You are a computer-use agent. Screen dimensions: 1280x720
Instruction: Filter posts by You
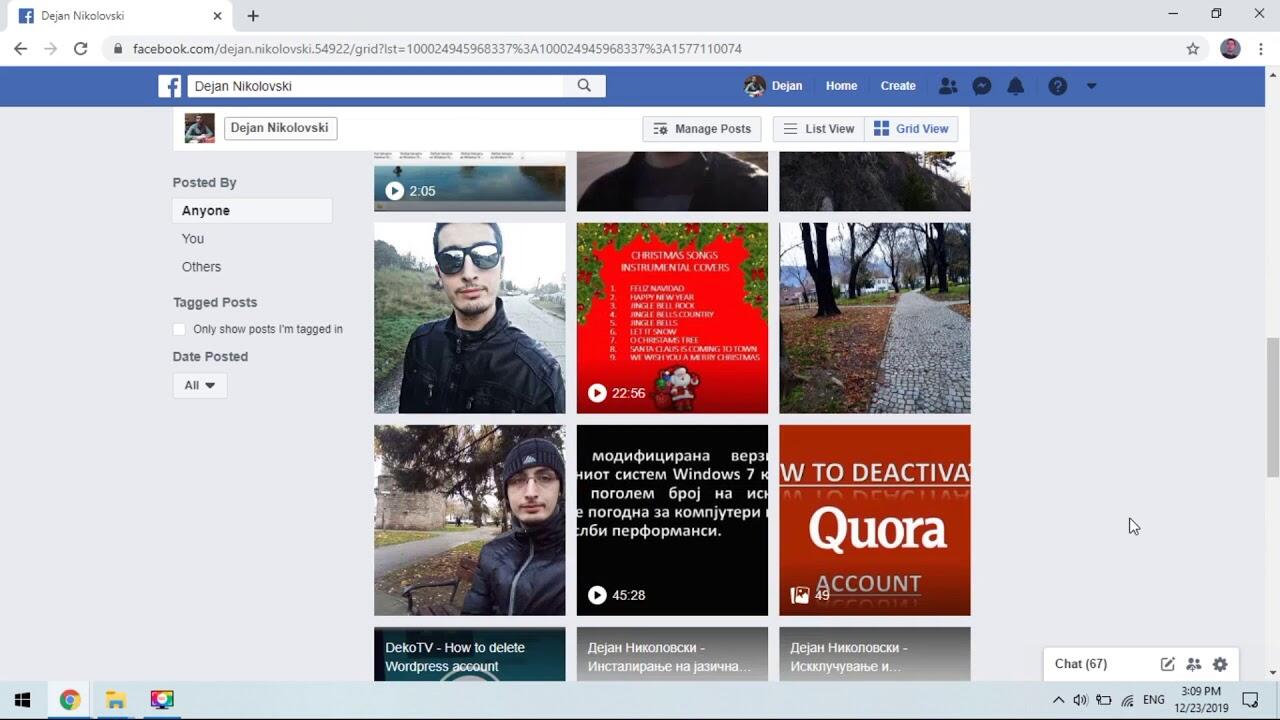[x=193, y=239]
